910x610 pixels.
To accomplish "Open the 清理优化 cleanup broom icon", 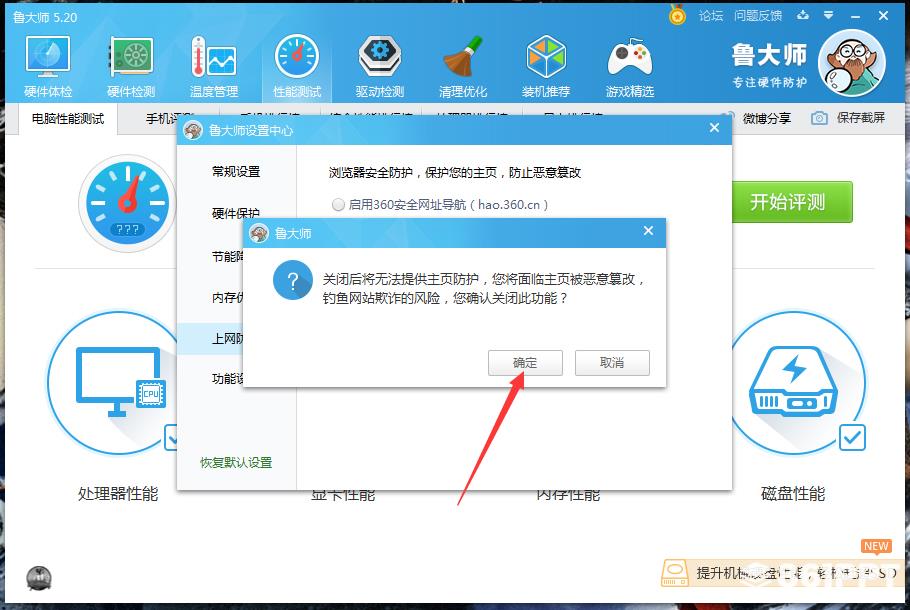I will click(x=463, y=66).
